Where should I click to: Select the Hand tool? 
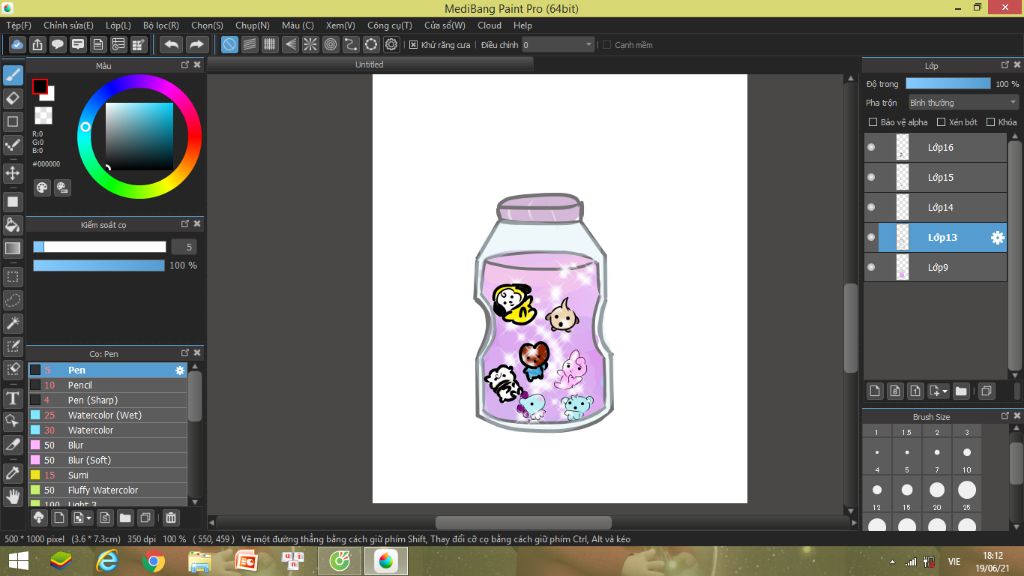tap(13, 497)
